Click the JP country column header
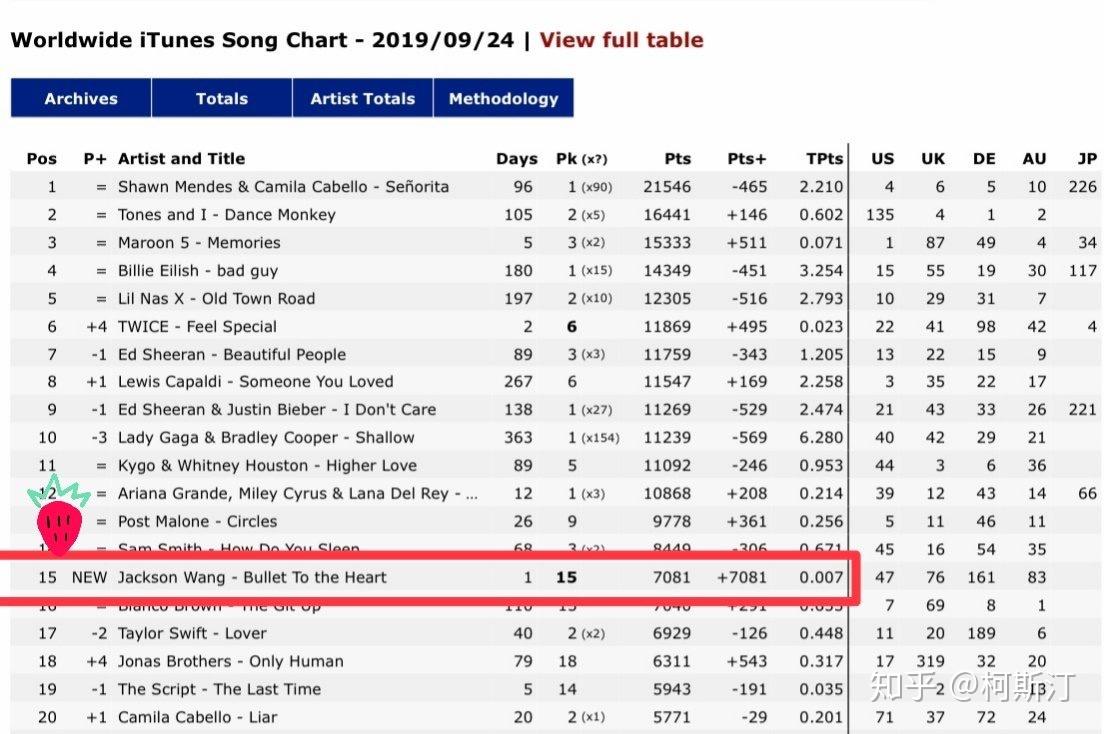Screen dimensions: 1104x734 pos(1086,158)
